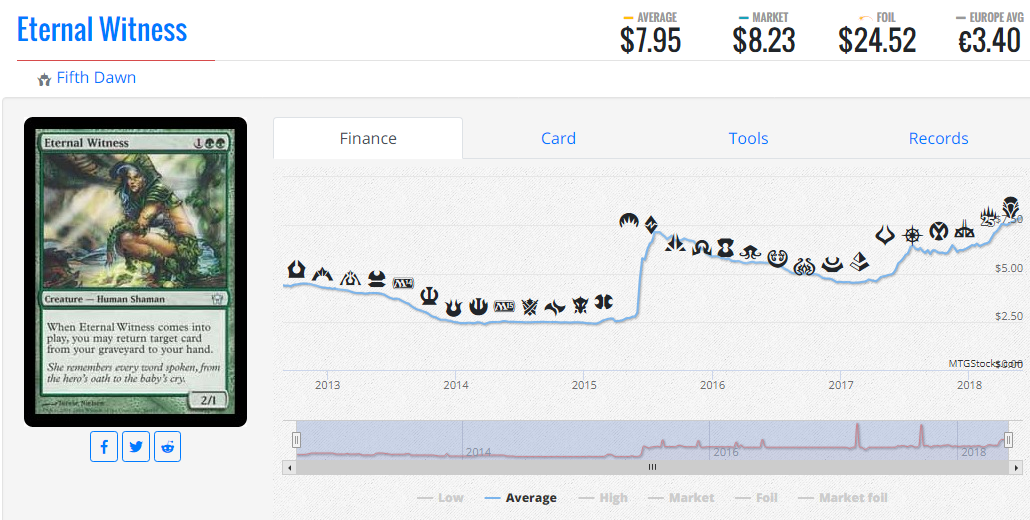
Task: Click the Ixalan compass set icon
Action: (912, 234)
